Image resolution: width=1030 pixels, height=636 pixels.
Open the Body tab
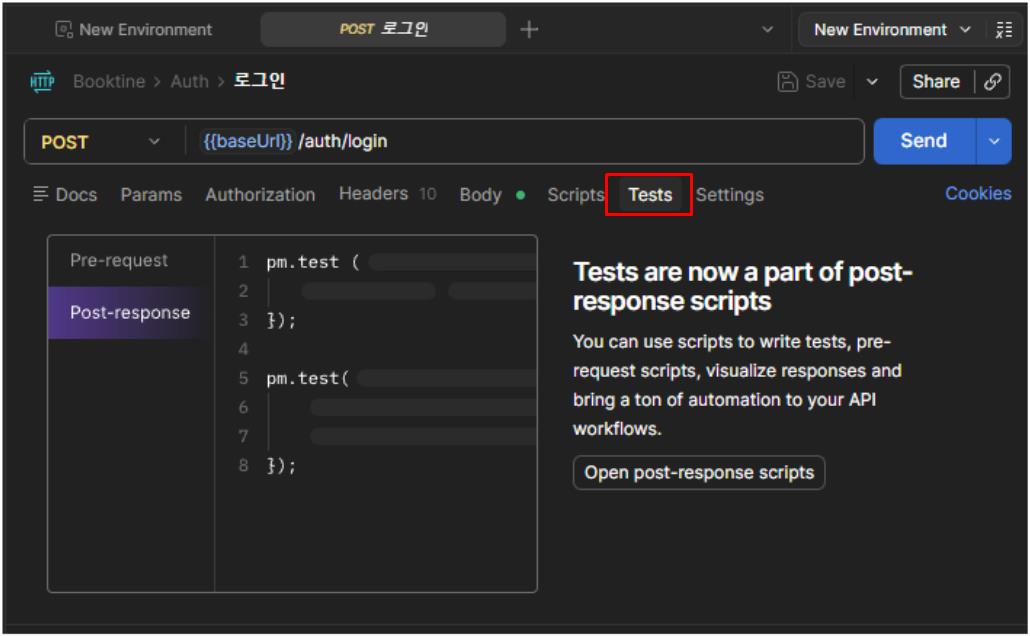(492, 194)
